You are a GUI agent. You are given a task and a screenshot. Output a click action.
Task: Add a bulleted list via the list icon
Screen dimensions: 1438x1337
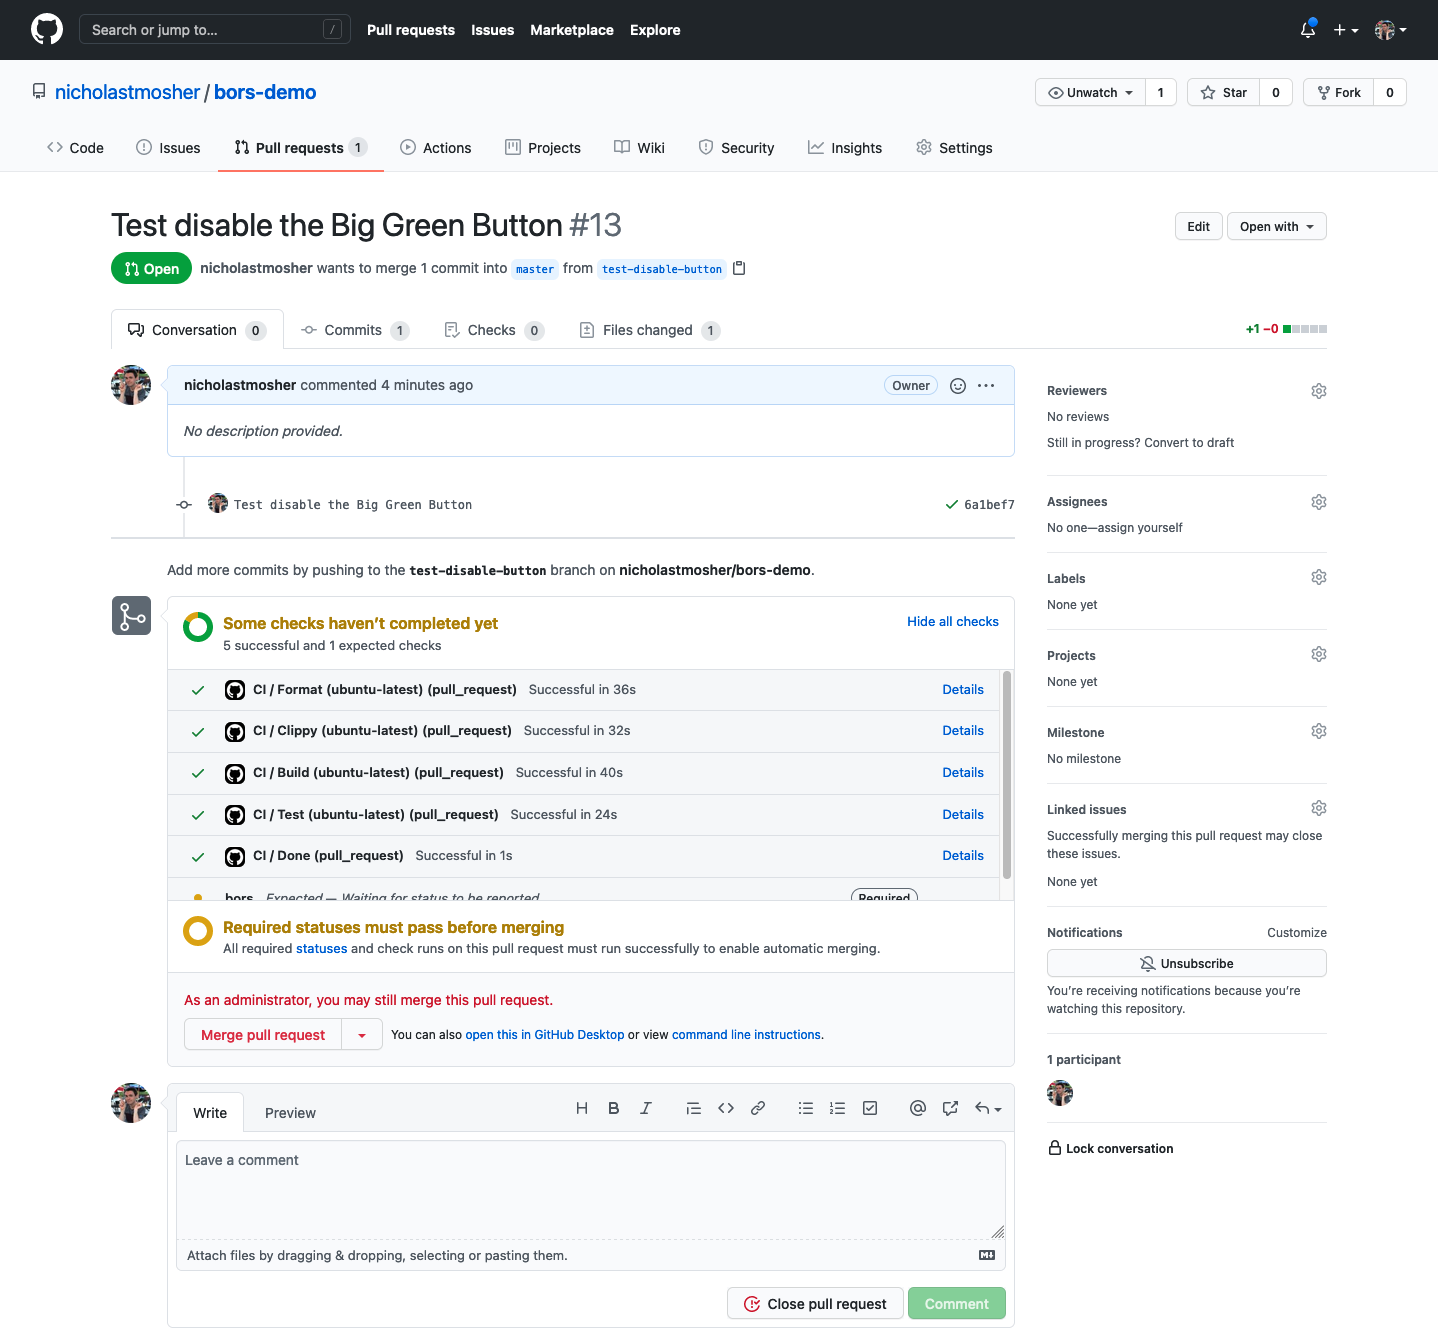pos(805,1108)
